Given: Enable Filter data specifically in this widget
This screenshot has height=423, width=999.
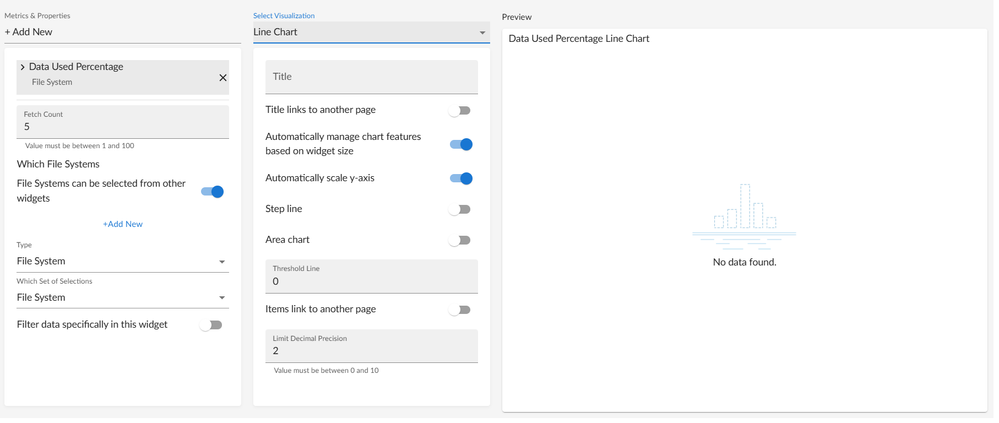Looking at the screenshot, I should click(x=211, y=325).
